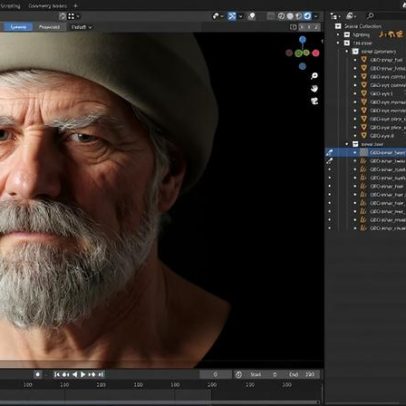
Task: Click the bright red X axis gizmo ball
Action: [x=315, y=53]
